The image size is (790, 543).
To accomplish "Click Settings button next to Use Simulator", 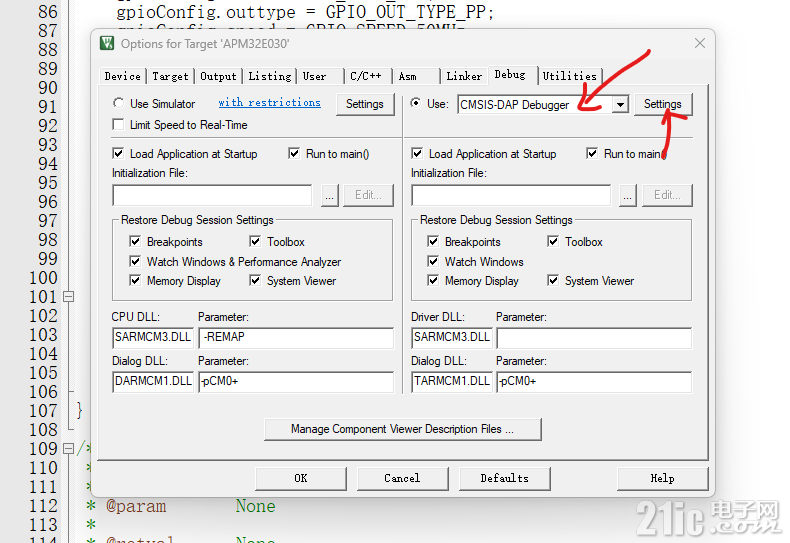I will click(365, 104).
